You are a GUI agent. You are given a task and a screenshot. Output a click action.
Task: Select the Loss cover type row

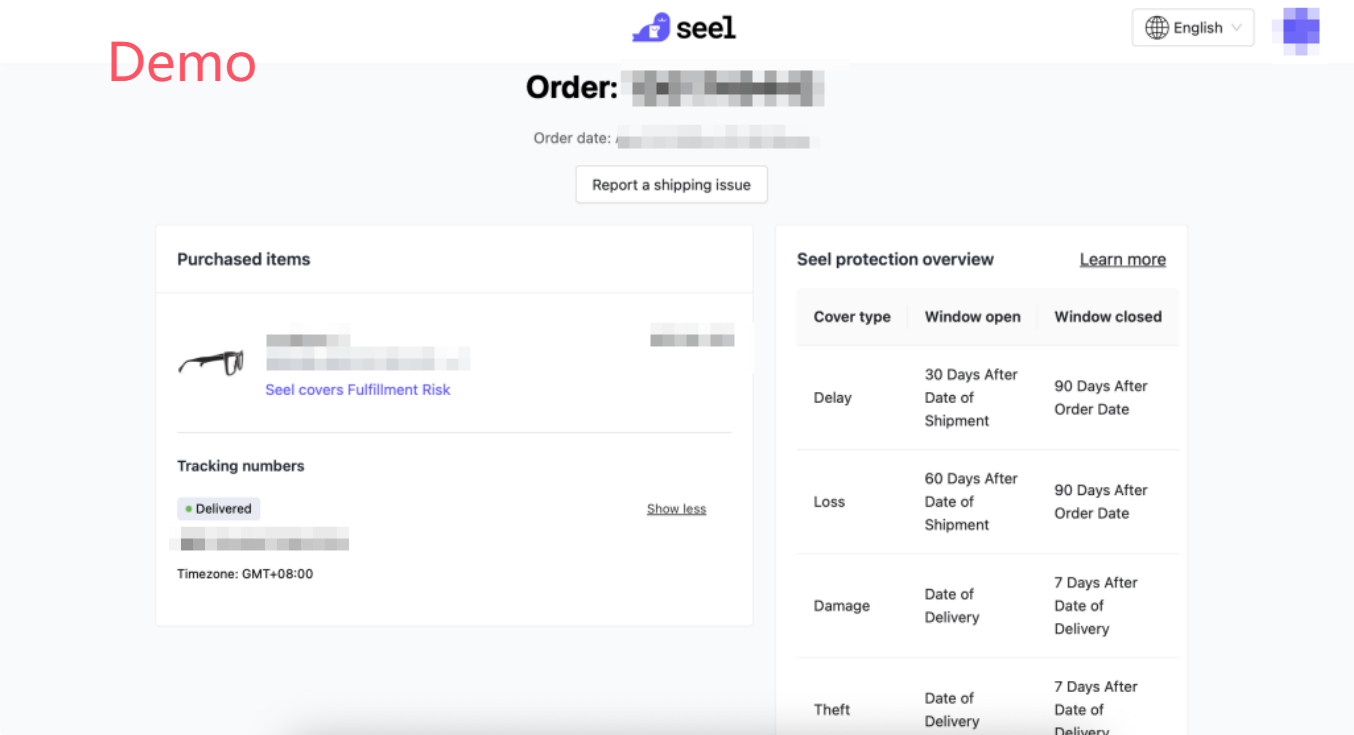829,502
